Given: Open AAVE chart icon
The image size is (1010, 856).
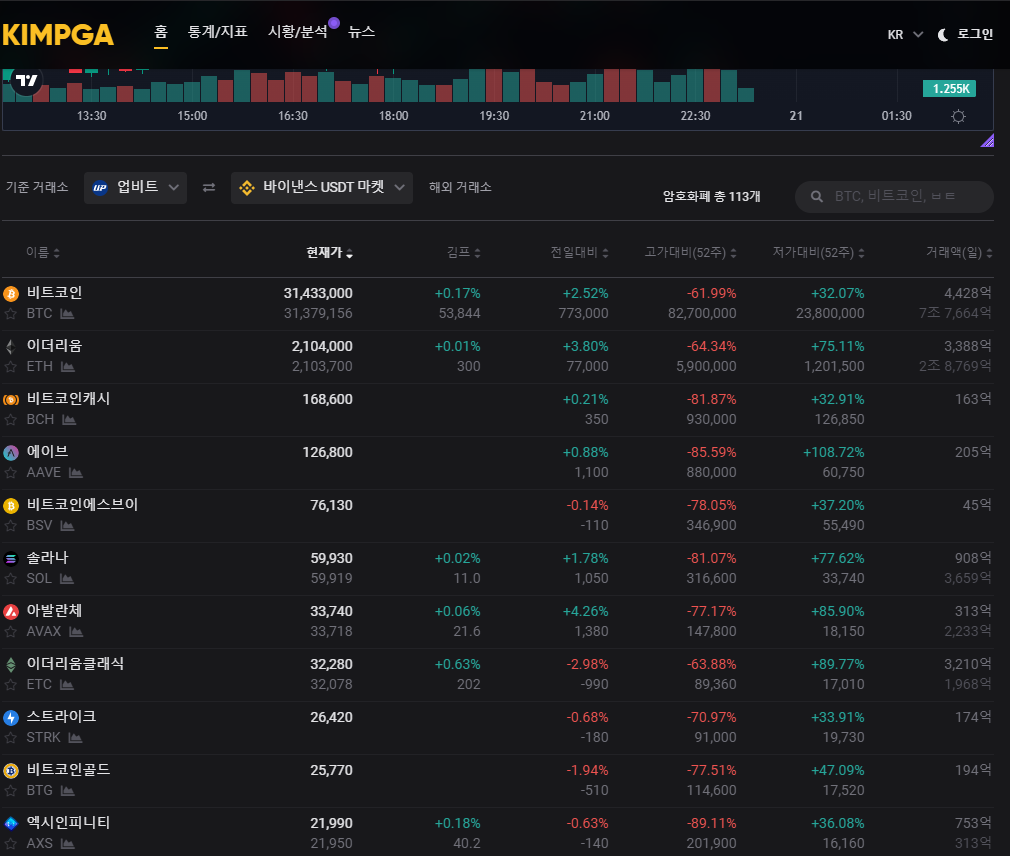Looking at the screenshot, I should (x=76, y=473).
